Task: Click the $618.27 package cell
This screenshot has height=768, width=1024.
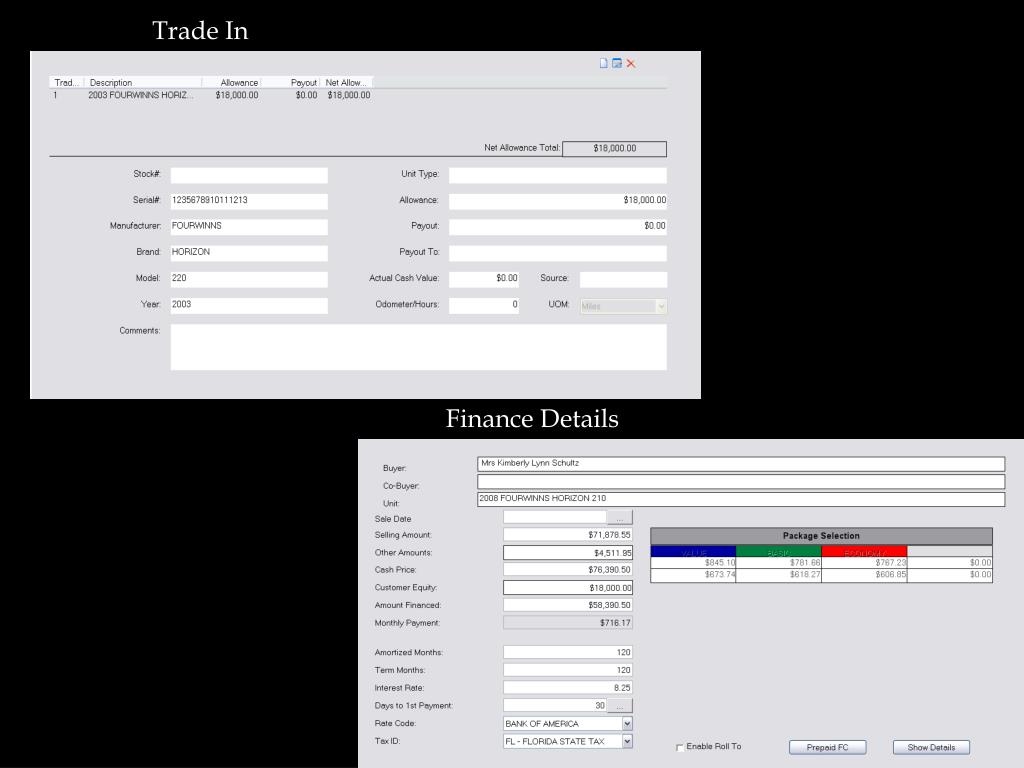Action: click(778, 575)
